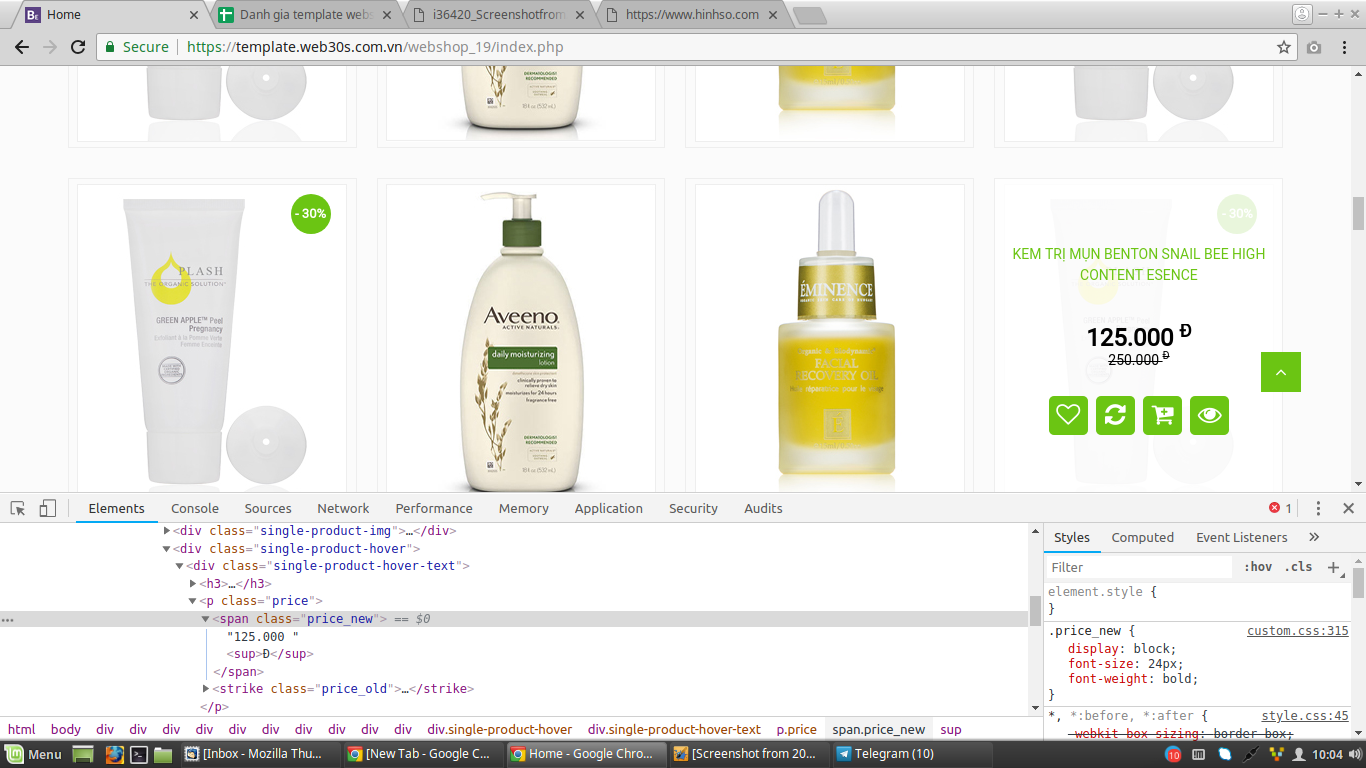Switch to the i36420_Screenshotfrom tab

tap(499, 15)
